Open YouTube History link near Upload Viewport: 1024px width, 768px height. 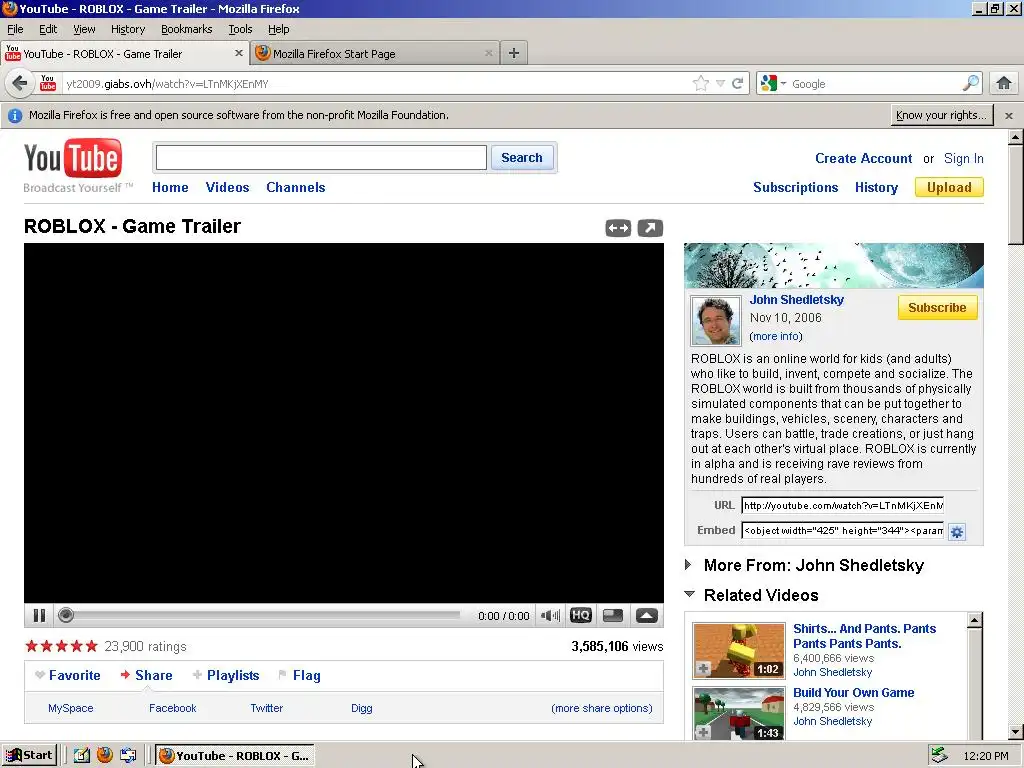pyautogui.click(x=876, y=187)
